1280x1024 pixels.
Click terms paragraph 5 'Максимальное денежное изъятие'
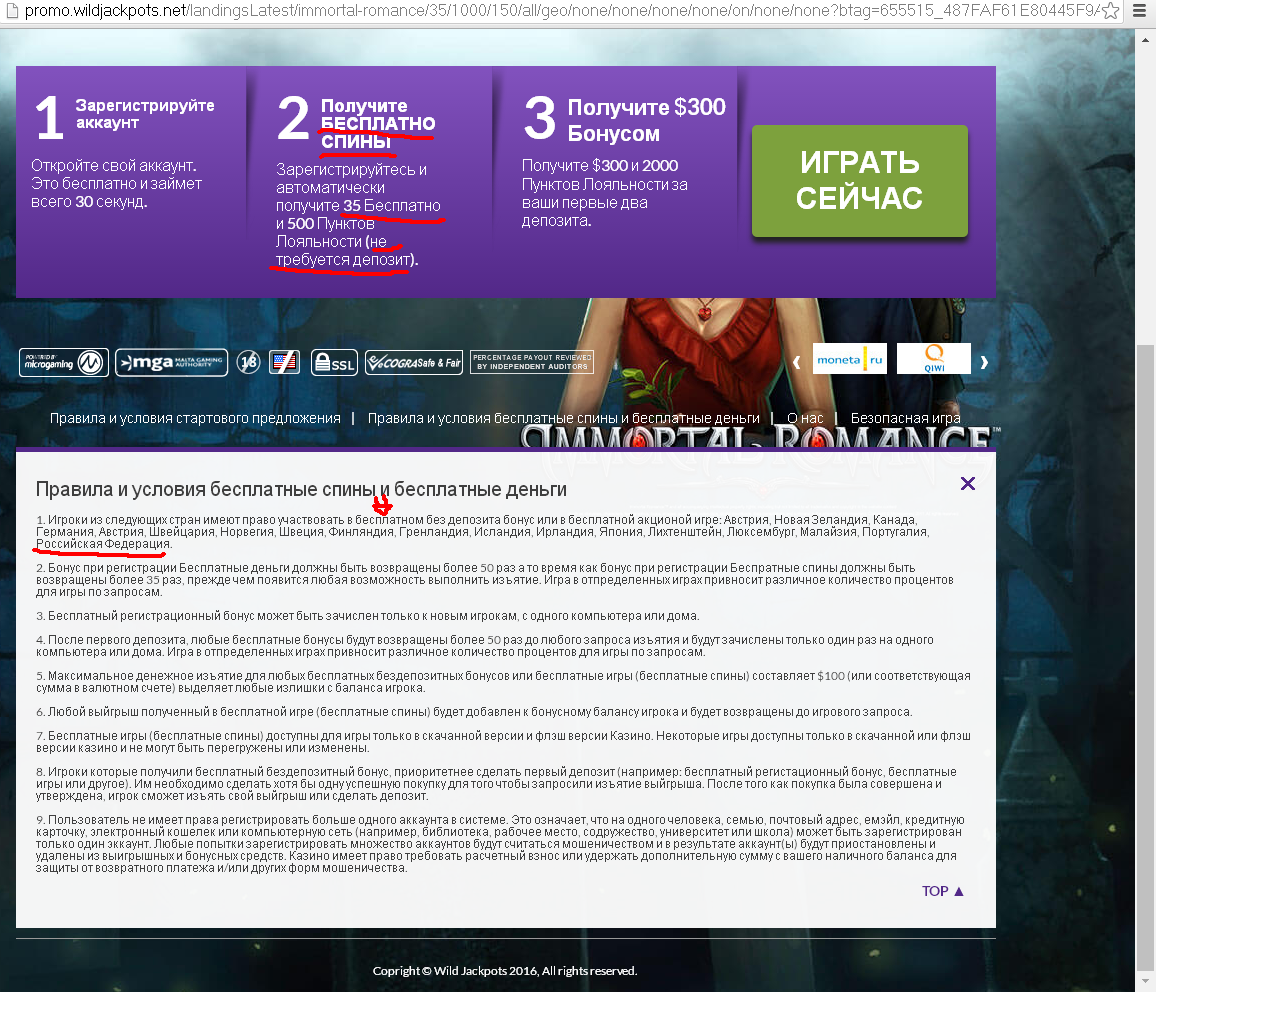click(503, 682)
